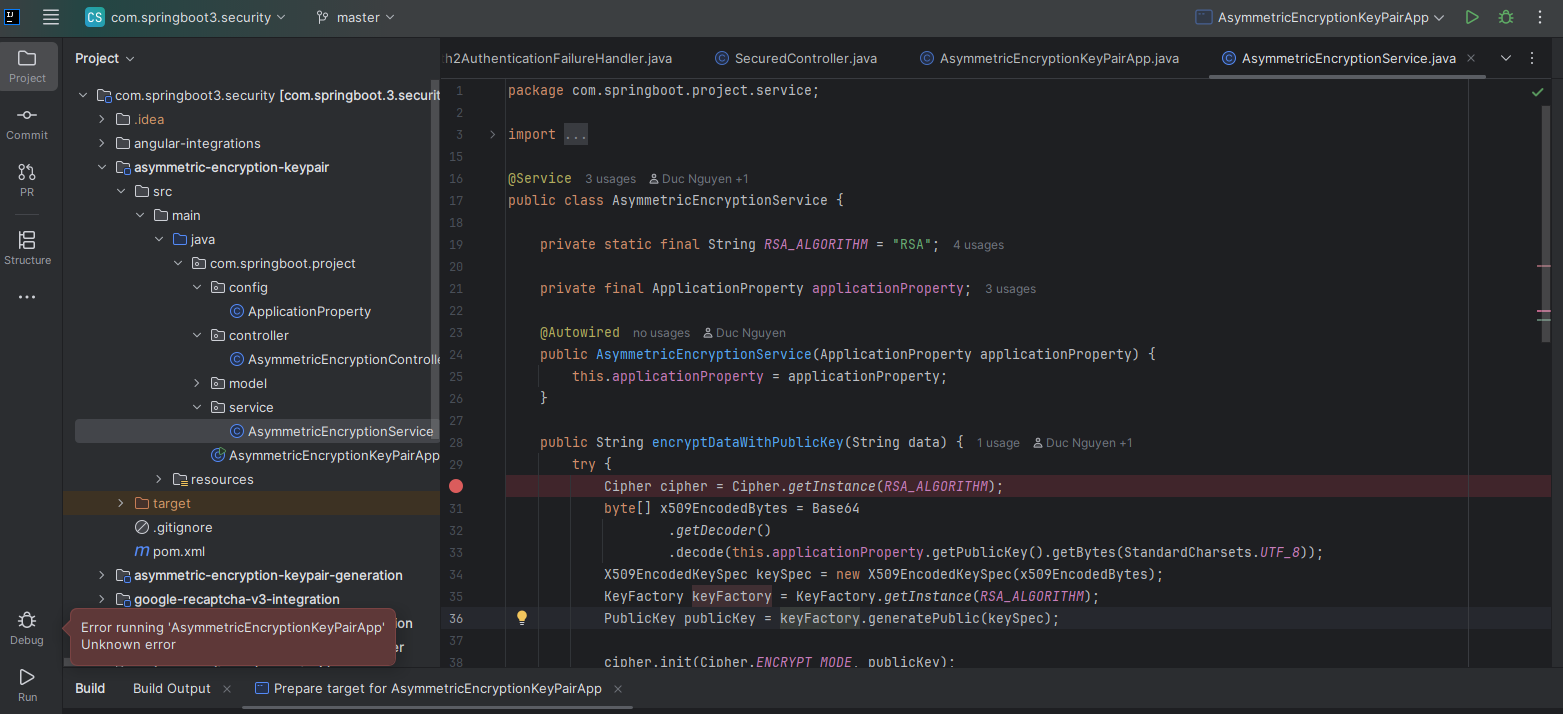Image resolution: width=1563 pixels, height=714 pixels.
Task: Expand google-recaptcha-v3-integration module
Action: [102, 599]
